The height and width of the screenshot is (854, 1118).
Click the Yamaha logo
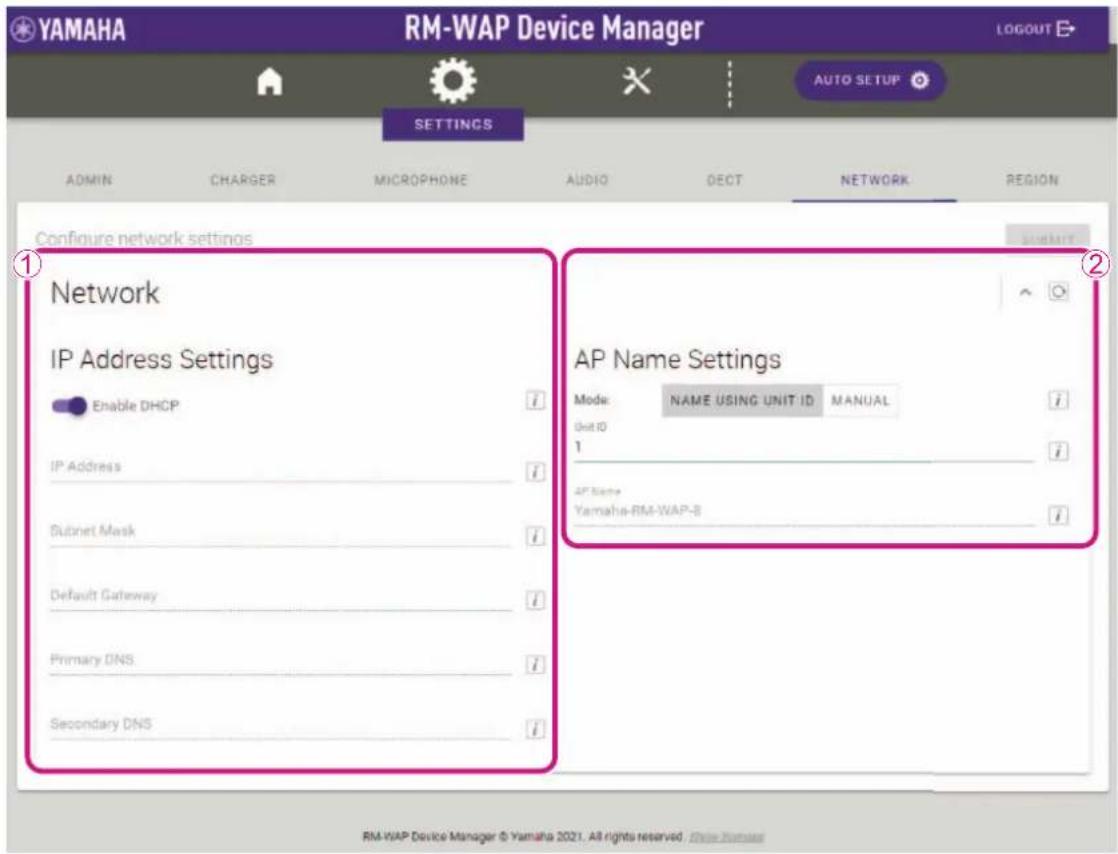tap(68, 29)
